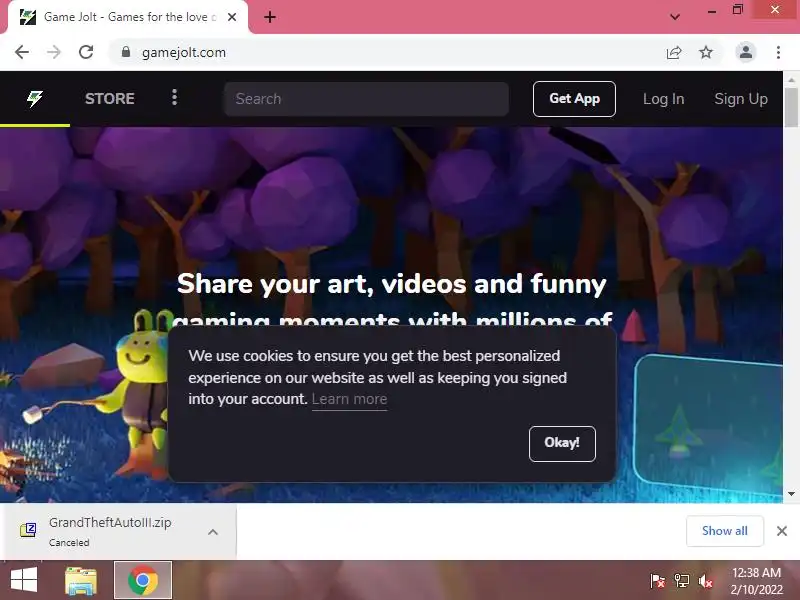800x600 pixels.
Task: Open File Explorer from the taskbar
Action: (81, 580)
